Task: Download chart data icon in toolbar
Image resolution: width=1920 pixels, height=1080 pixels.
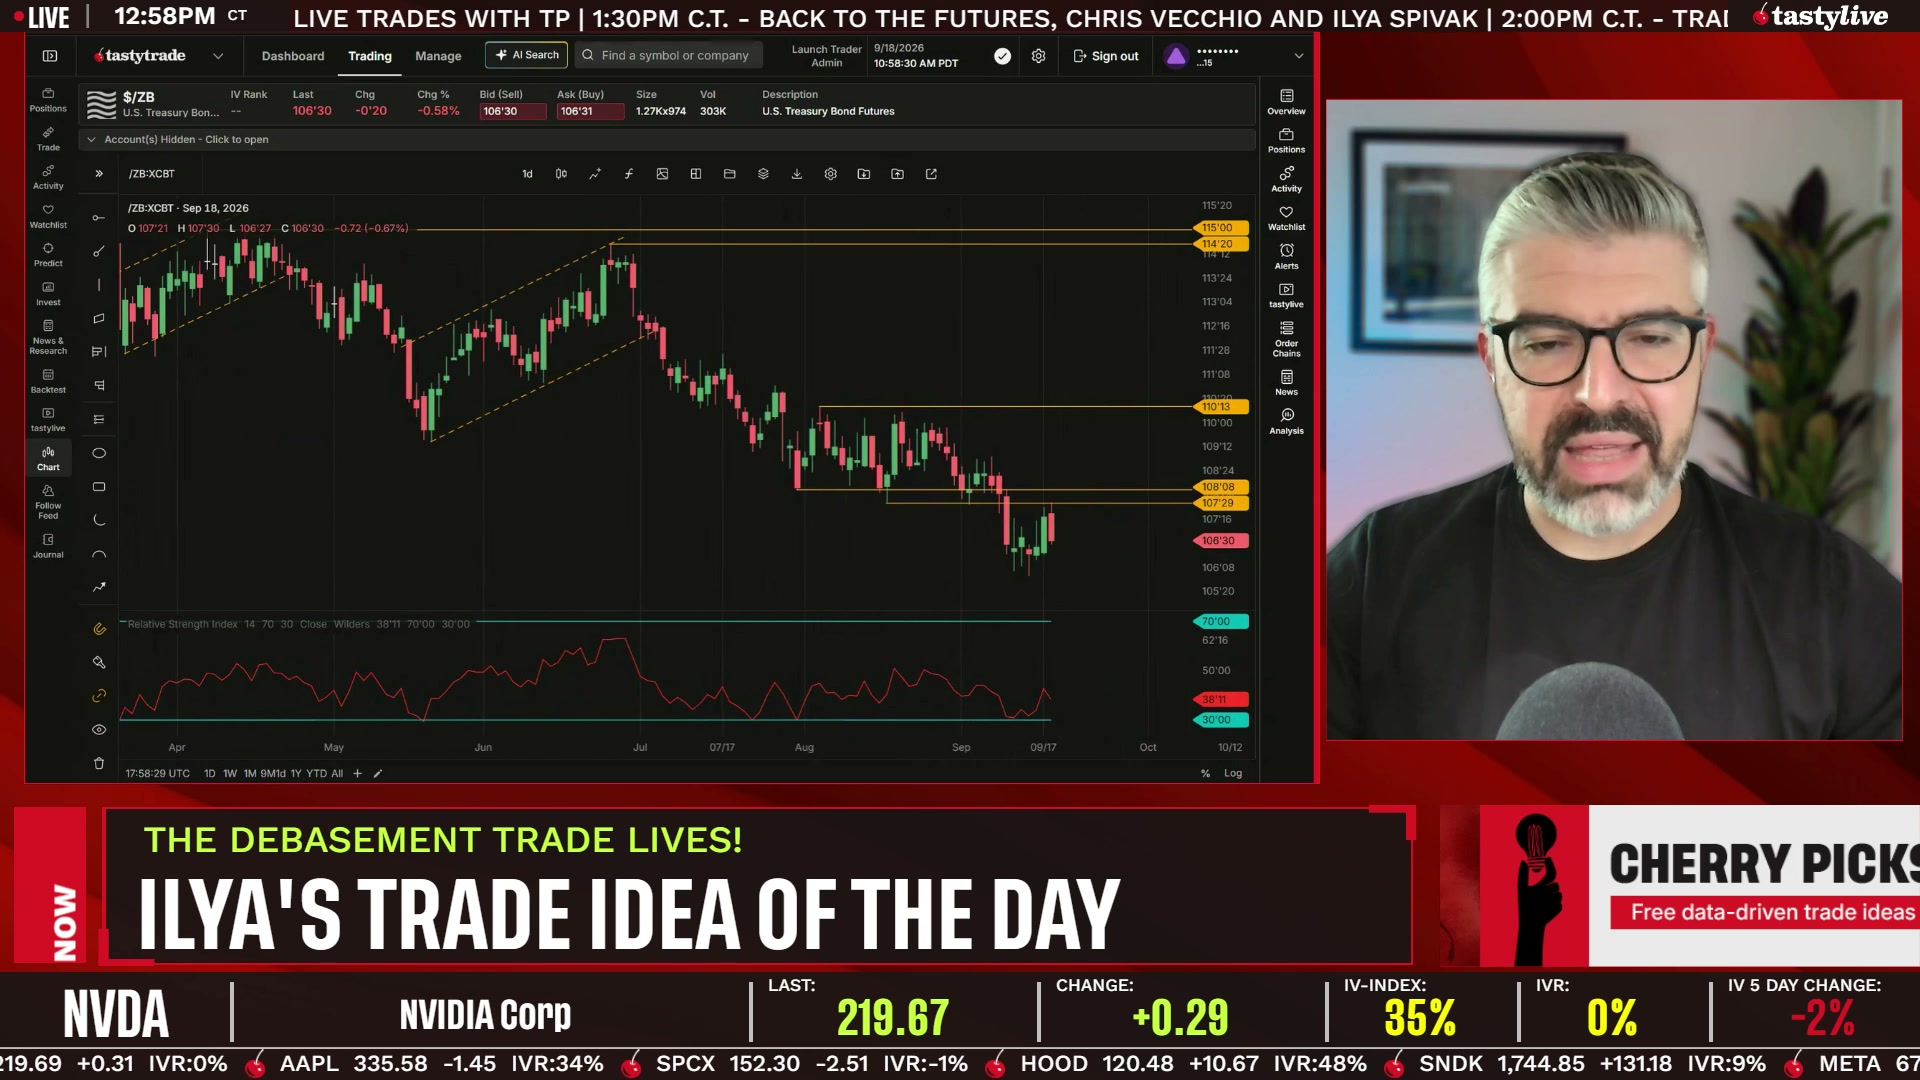Action: click(x=797, y=174)
